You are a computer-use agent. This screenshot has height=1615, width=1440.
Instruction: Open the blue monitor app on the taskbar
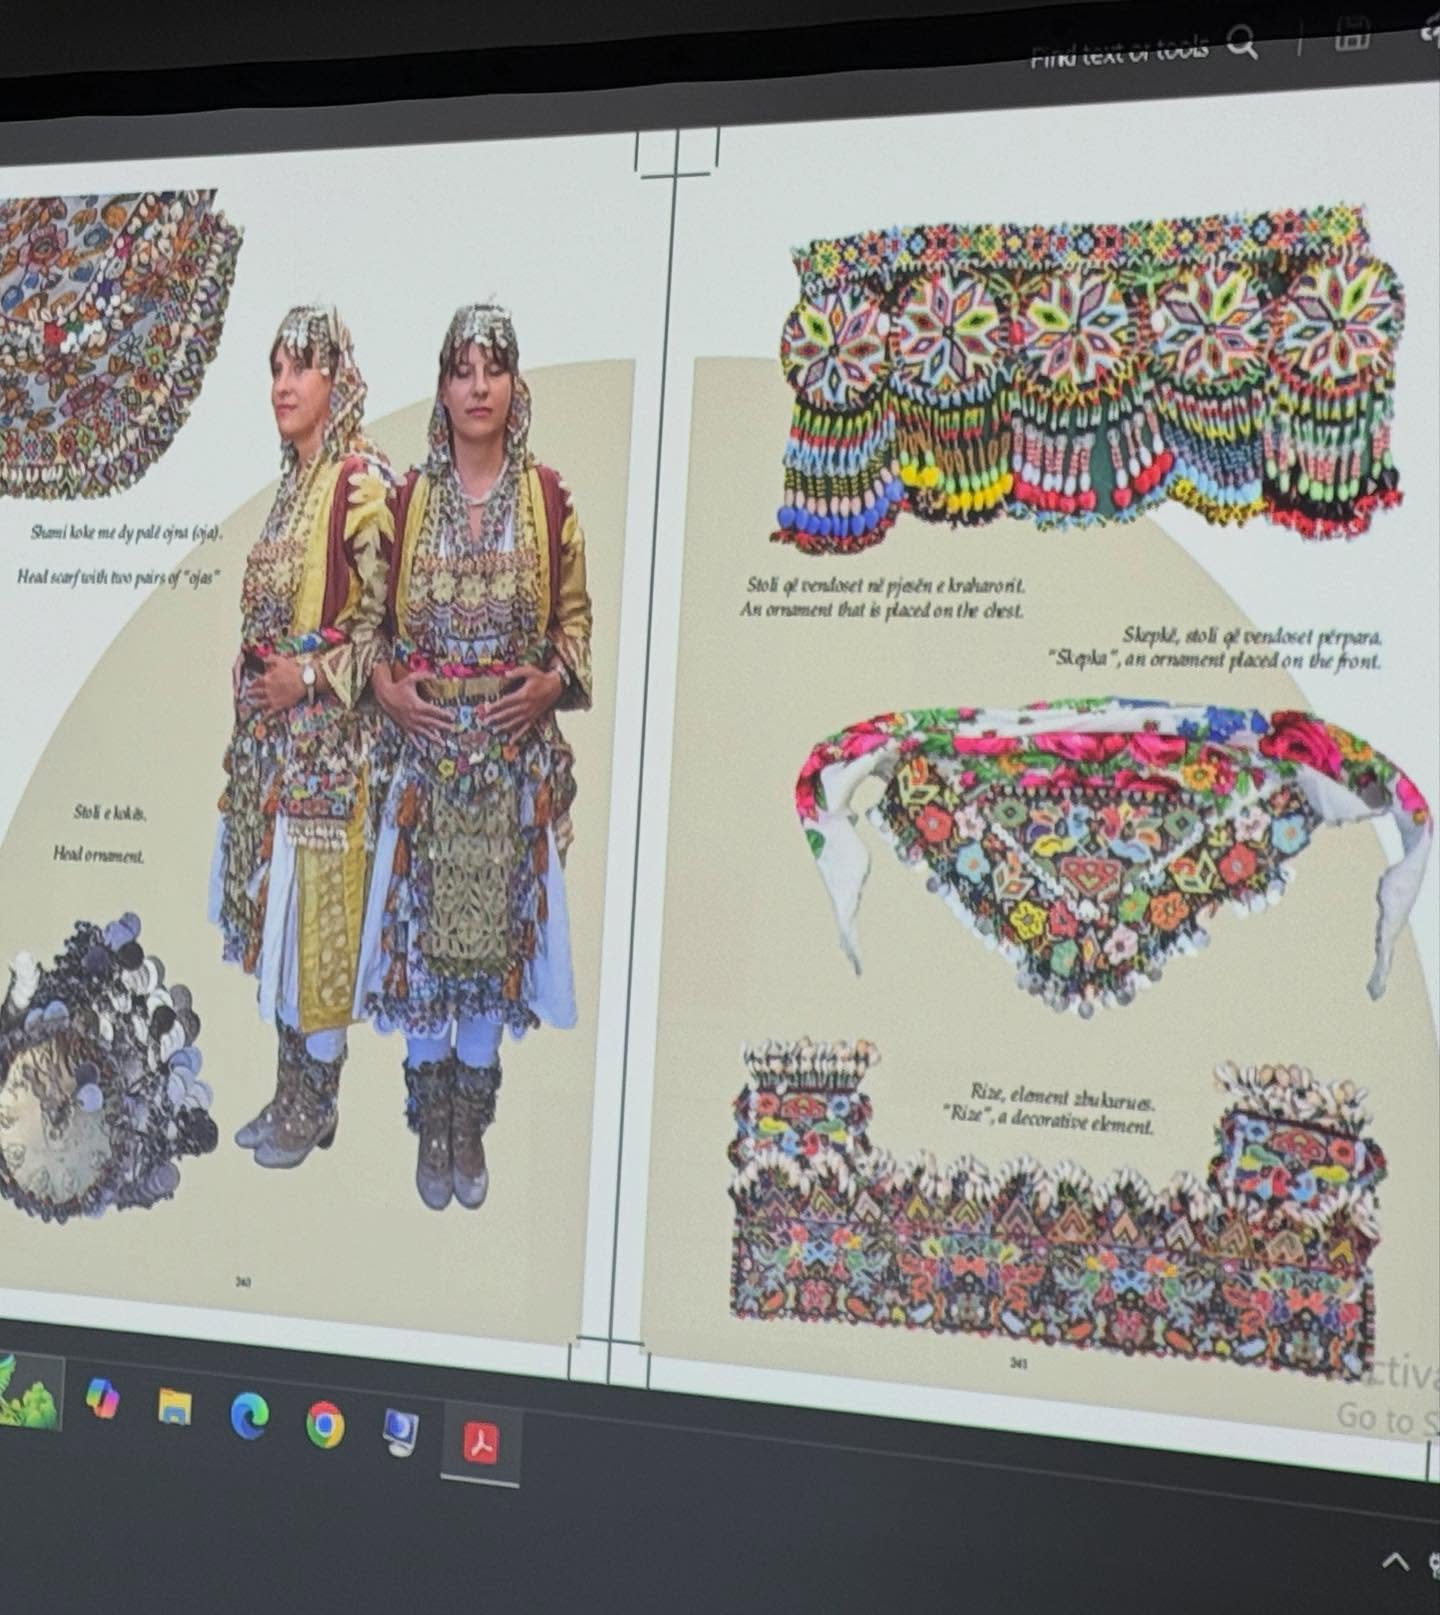(401, 1432)
